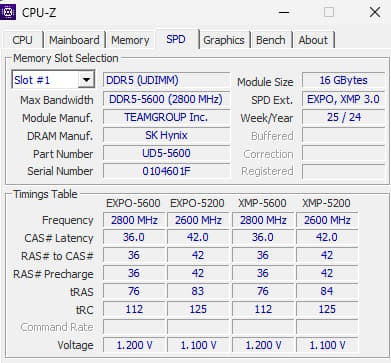Click XMP-5200 tRC value 125
This screenshot has width=391, height=363.
click(x=327, y=309)
